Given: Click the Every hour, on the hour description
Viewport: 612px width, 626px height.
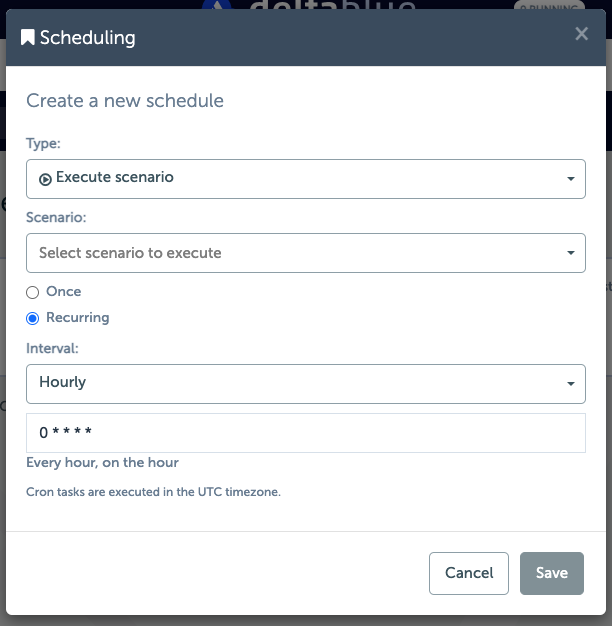Looking at the screenshot, I should 103,463.
